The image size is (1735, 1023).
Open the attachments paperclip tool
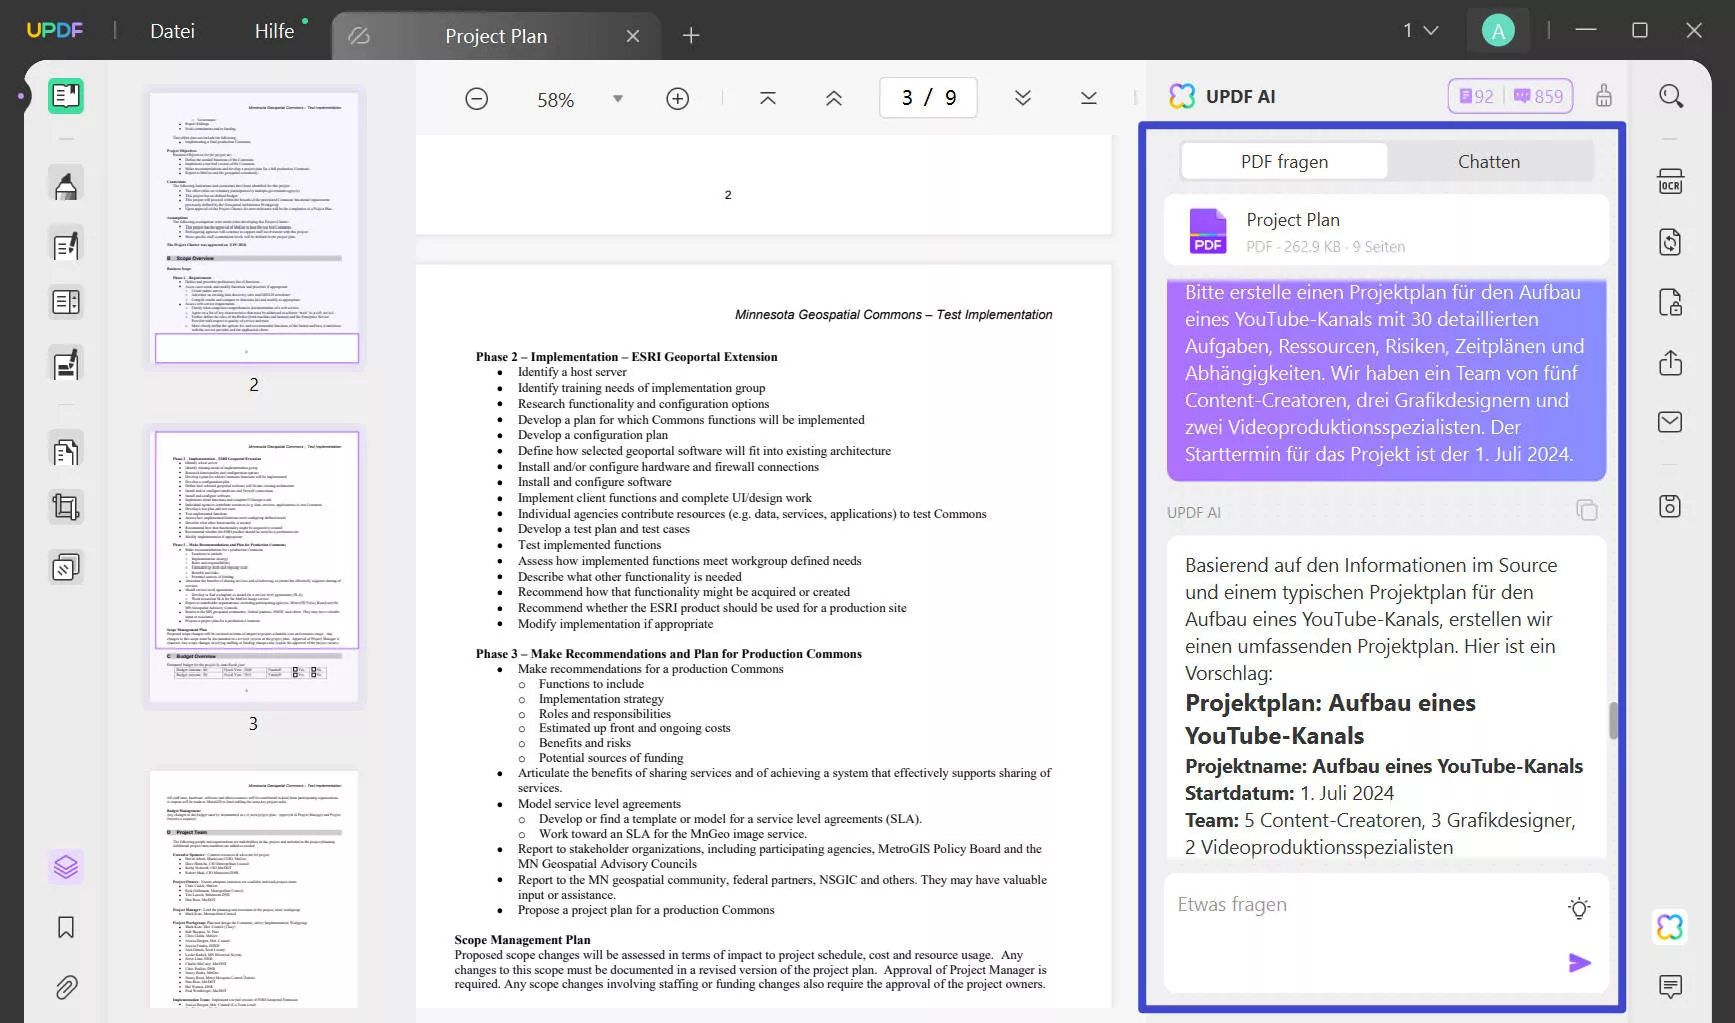pos(66,988)
